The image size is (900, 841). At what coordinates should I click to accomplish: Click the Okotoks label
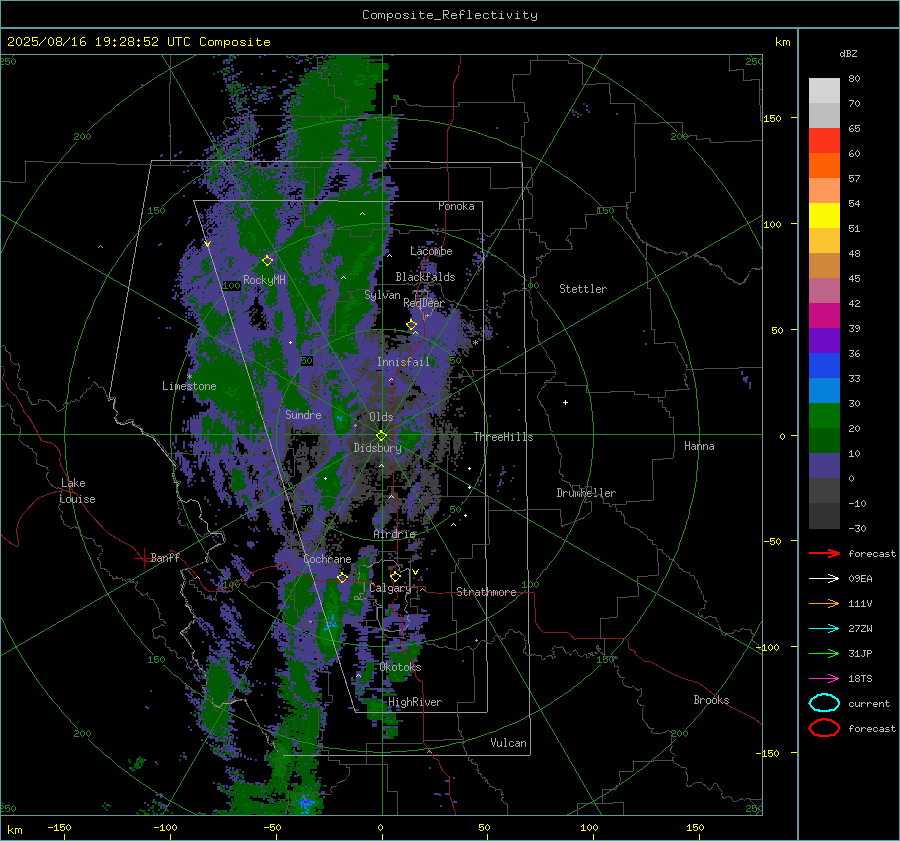click(401, 667)
